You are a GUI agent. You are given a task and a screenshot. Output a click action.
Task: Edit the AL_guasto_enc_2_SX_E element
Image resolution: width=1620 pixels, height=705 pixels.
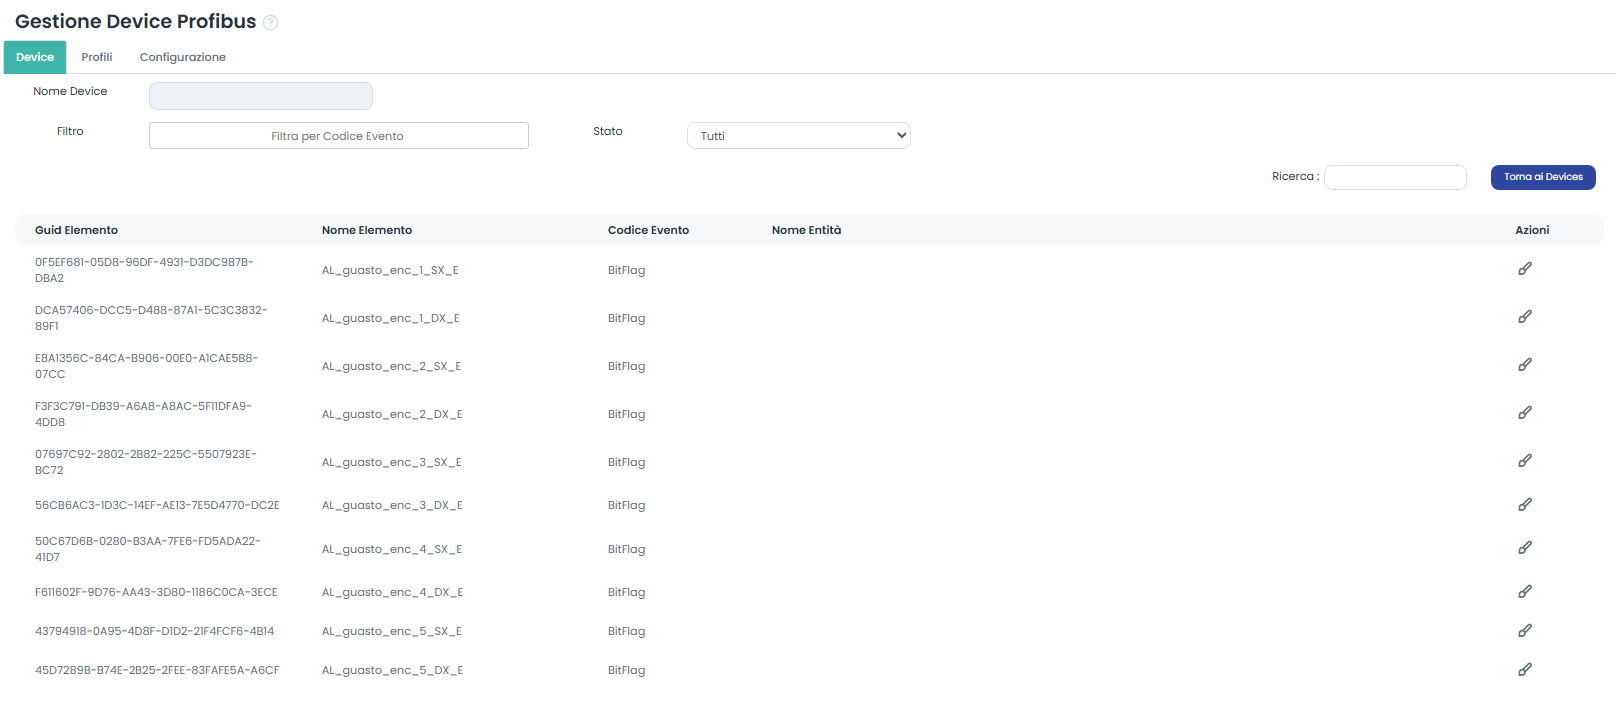coord(1524,365)
